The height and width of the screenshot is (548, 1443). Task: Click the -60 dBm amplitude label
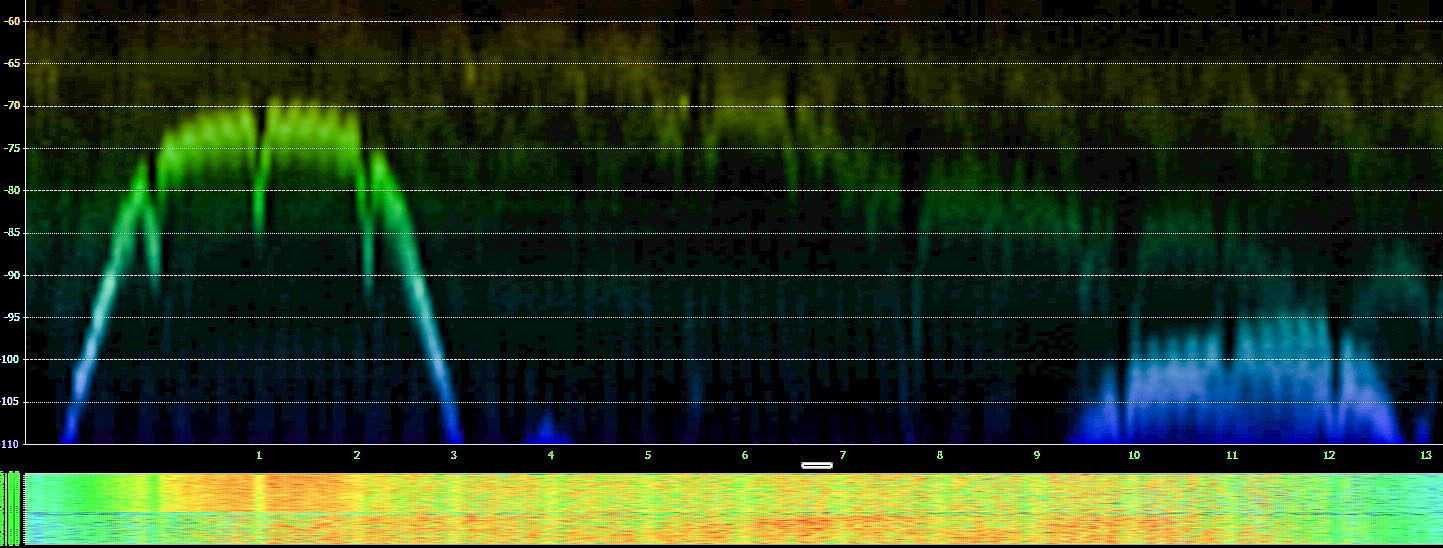(11, 21)
